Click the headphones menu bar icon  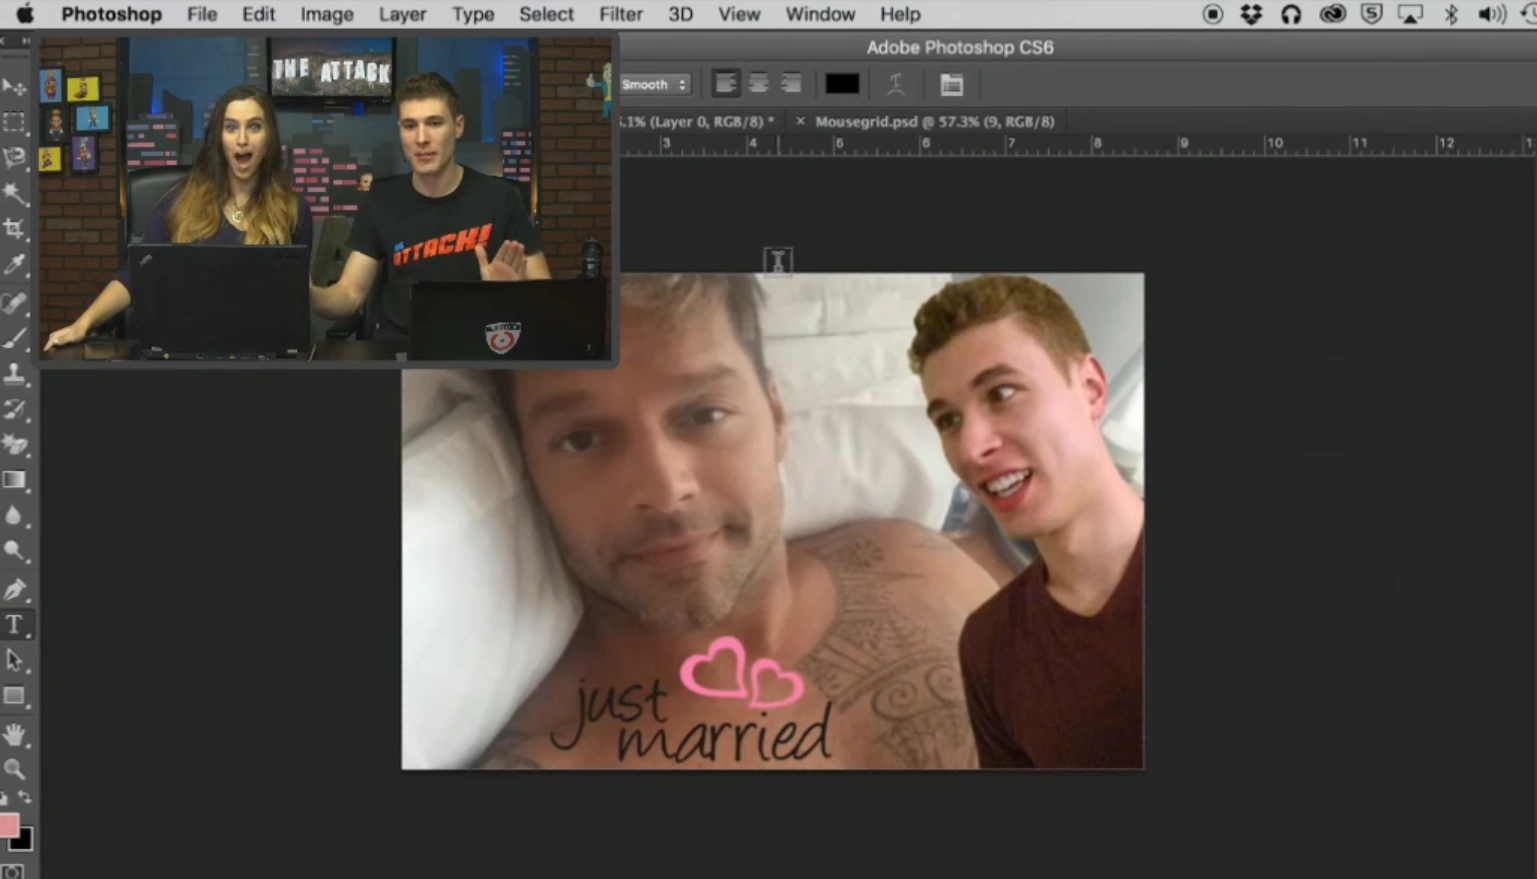pos(1291,14)
